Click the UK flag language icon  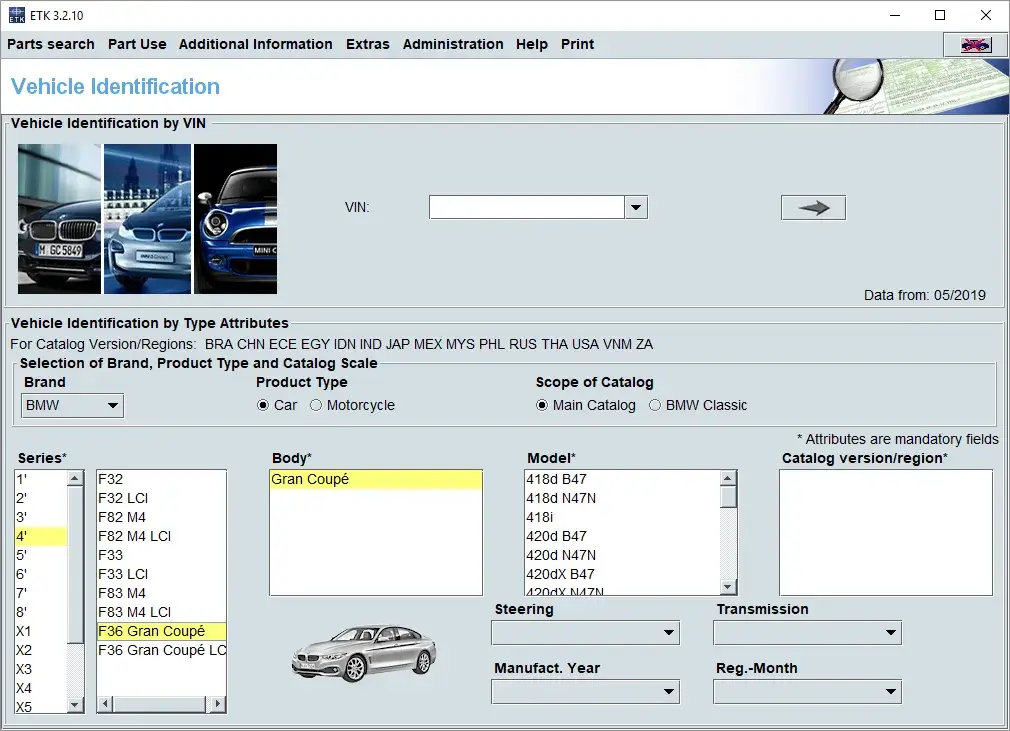pos(973,44)
